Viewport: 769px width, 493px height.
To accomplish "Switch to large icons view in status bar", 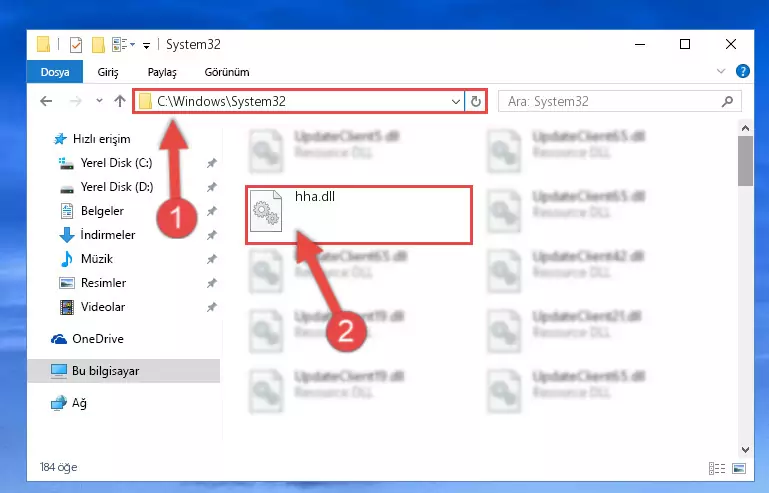I will click(x=739, y=468).
